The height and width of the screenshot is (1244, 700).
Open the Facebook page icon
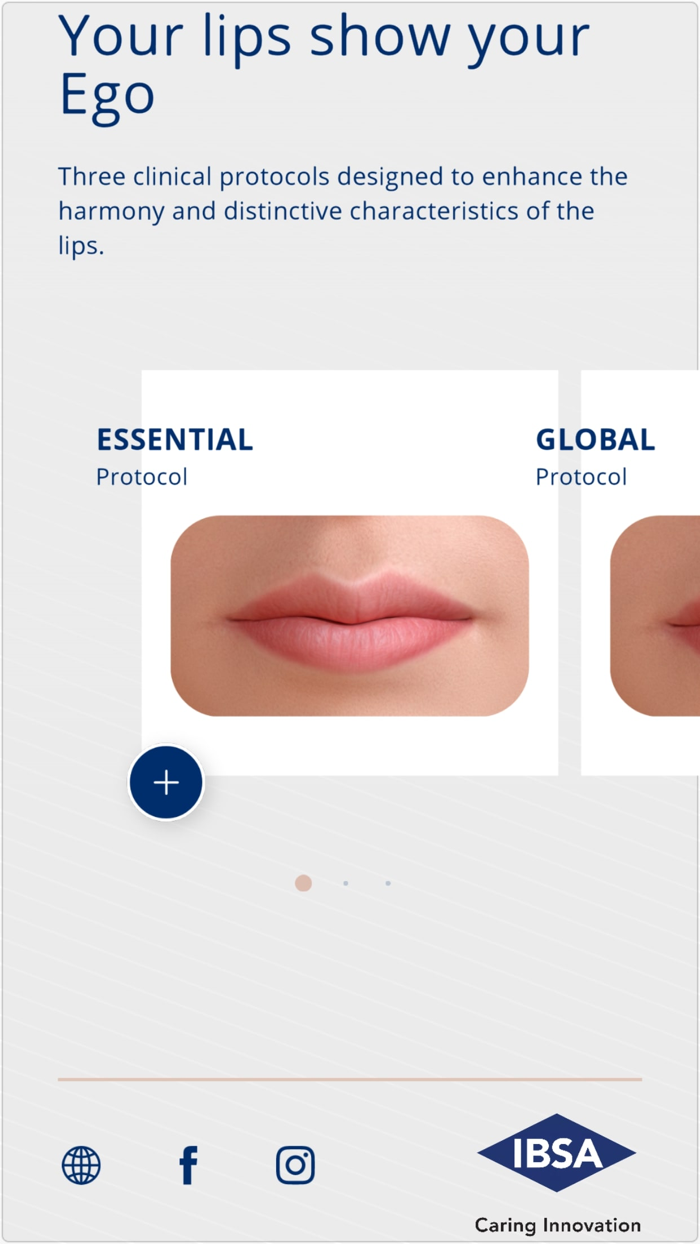[188, 1165]
